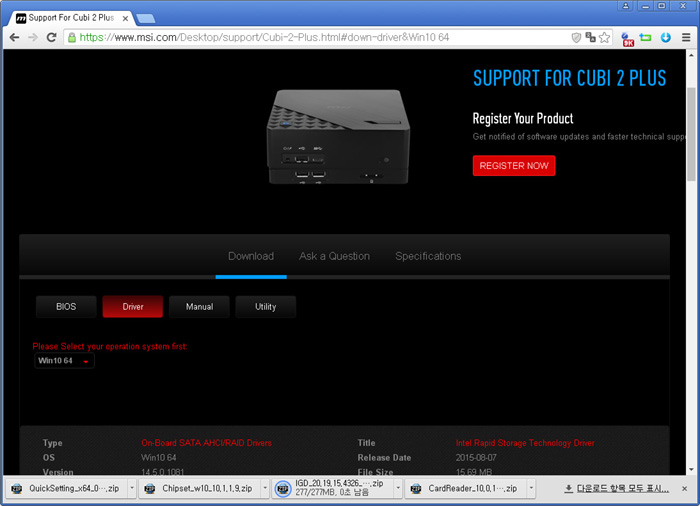Open the Win10 64 operating system dropdown
The height and width of the screenshot is (506, 700).
pyautogui.click(x=64, y=361)
